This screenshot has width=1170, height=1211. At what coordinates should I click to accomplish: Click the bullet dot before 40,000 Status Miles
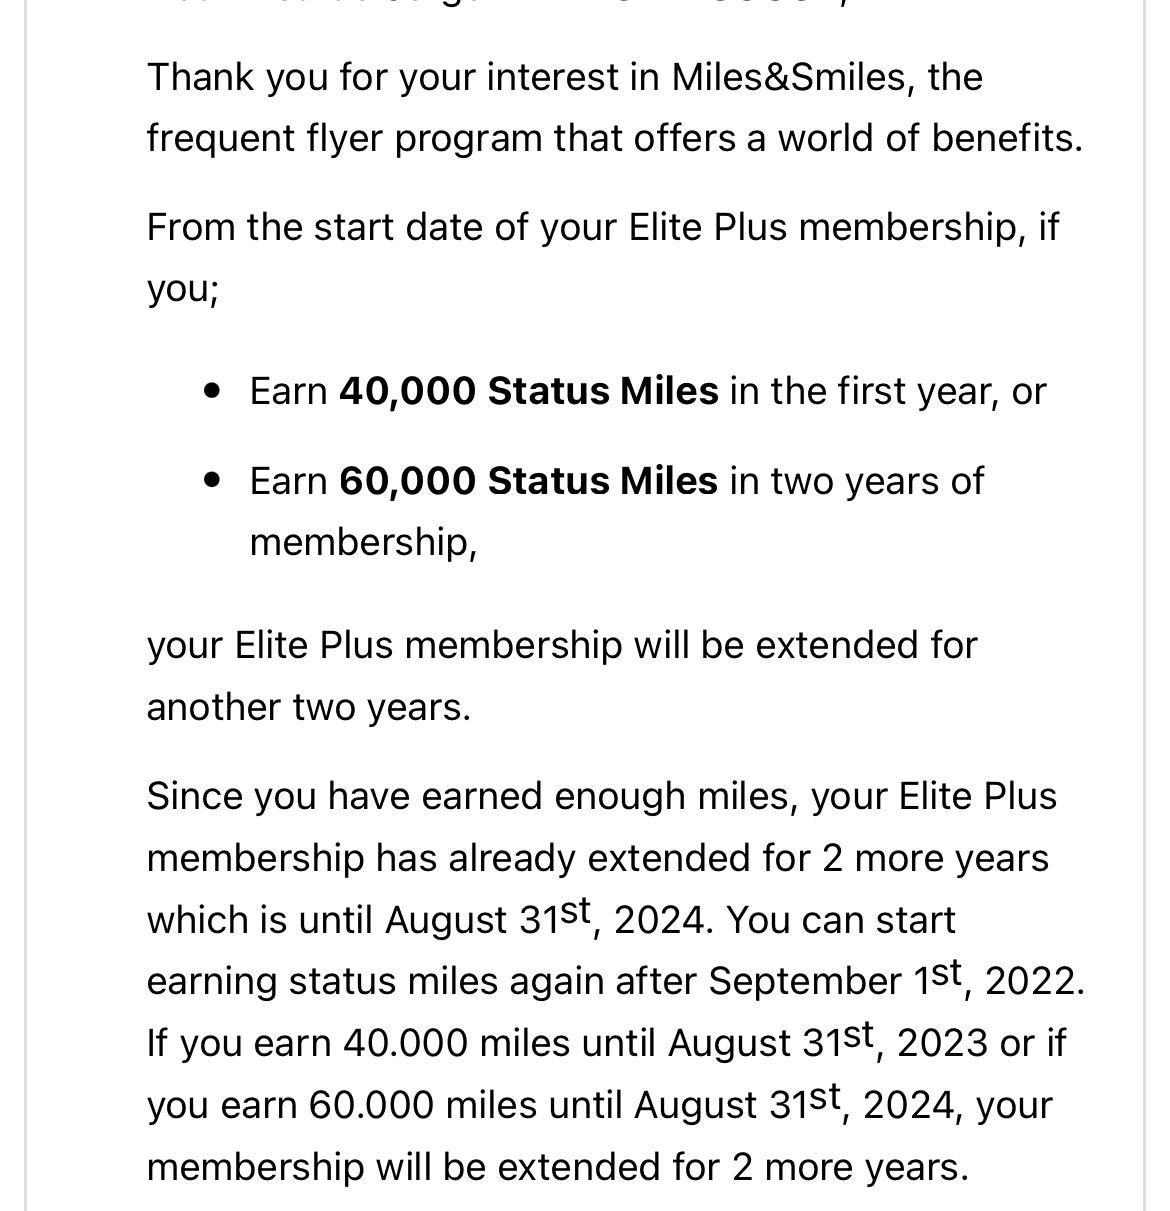(x=211, y=391)
